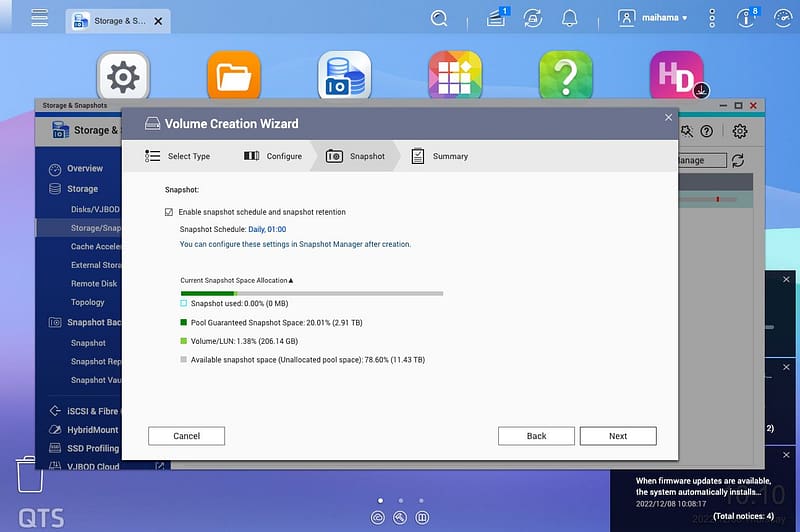The width and height of the screenshot is (800, 532).
Task: Click the Next button
Action: click(x=618, y=436)
